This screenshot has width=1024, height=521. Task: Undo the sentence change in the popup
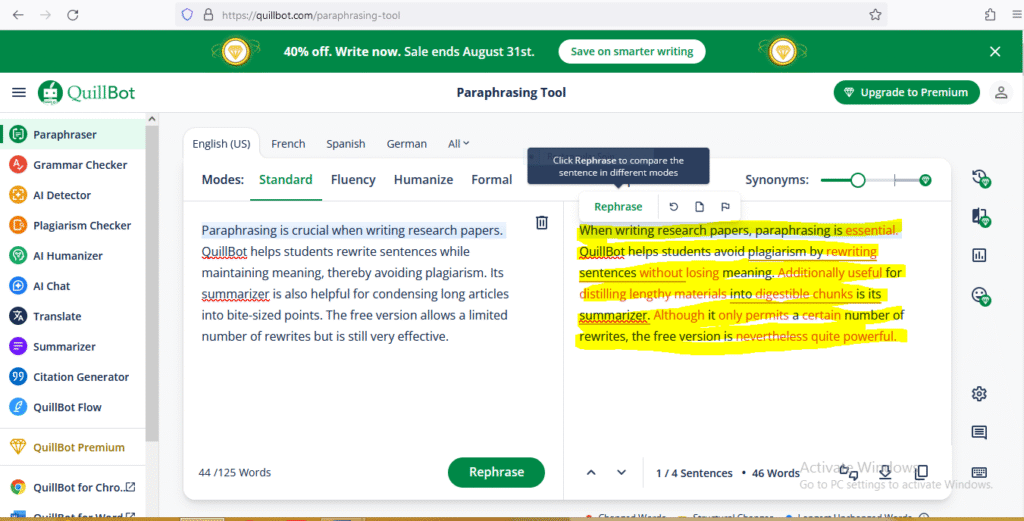point(673,206)
